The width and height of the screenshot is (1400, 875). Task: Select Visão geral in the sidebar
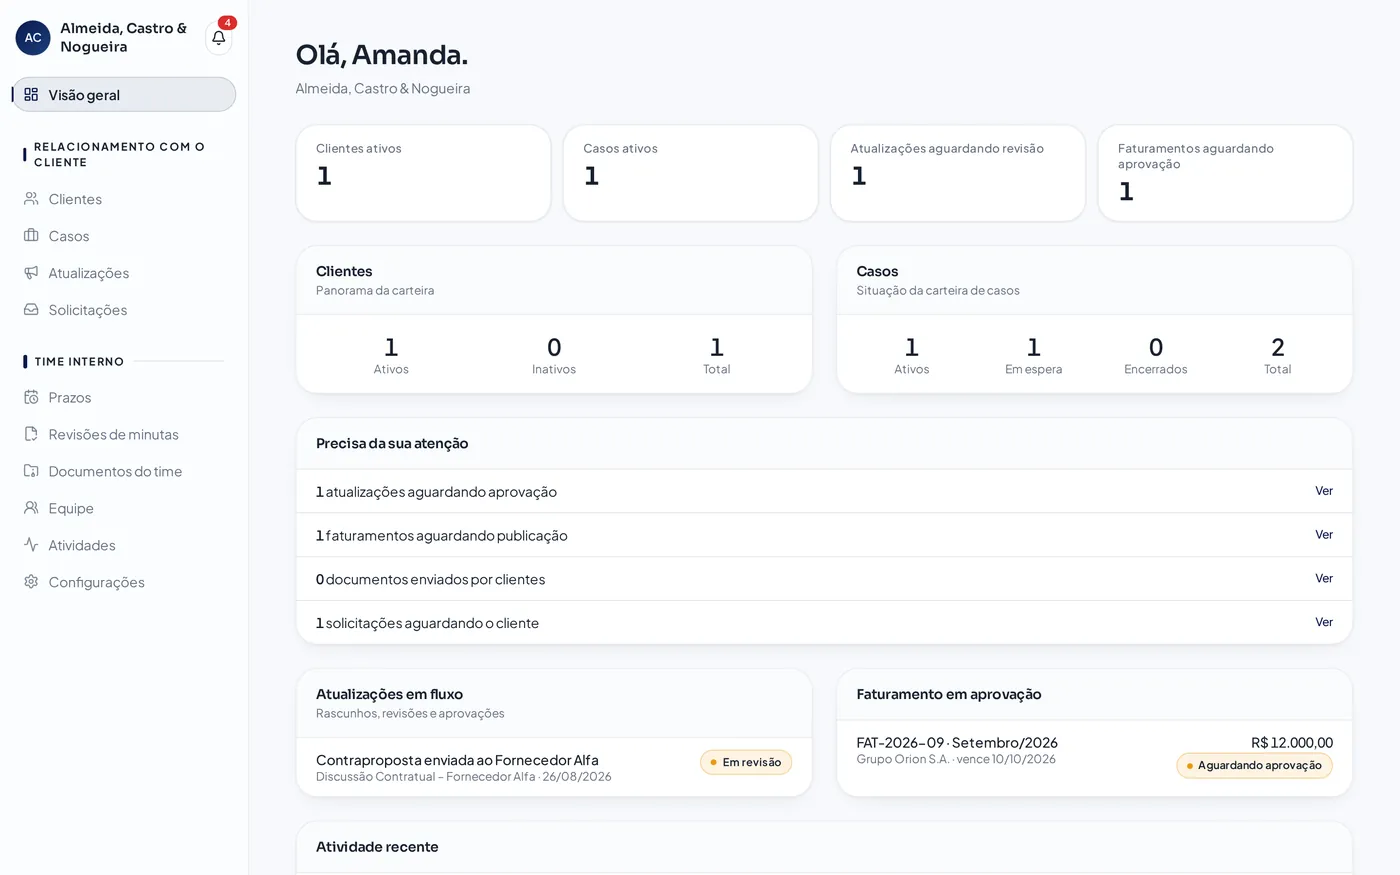124,95
